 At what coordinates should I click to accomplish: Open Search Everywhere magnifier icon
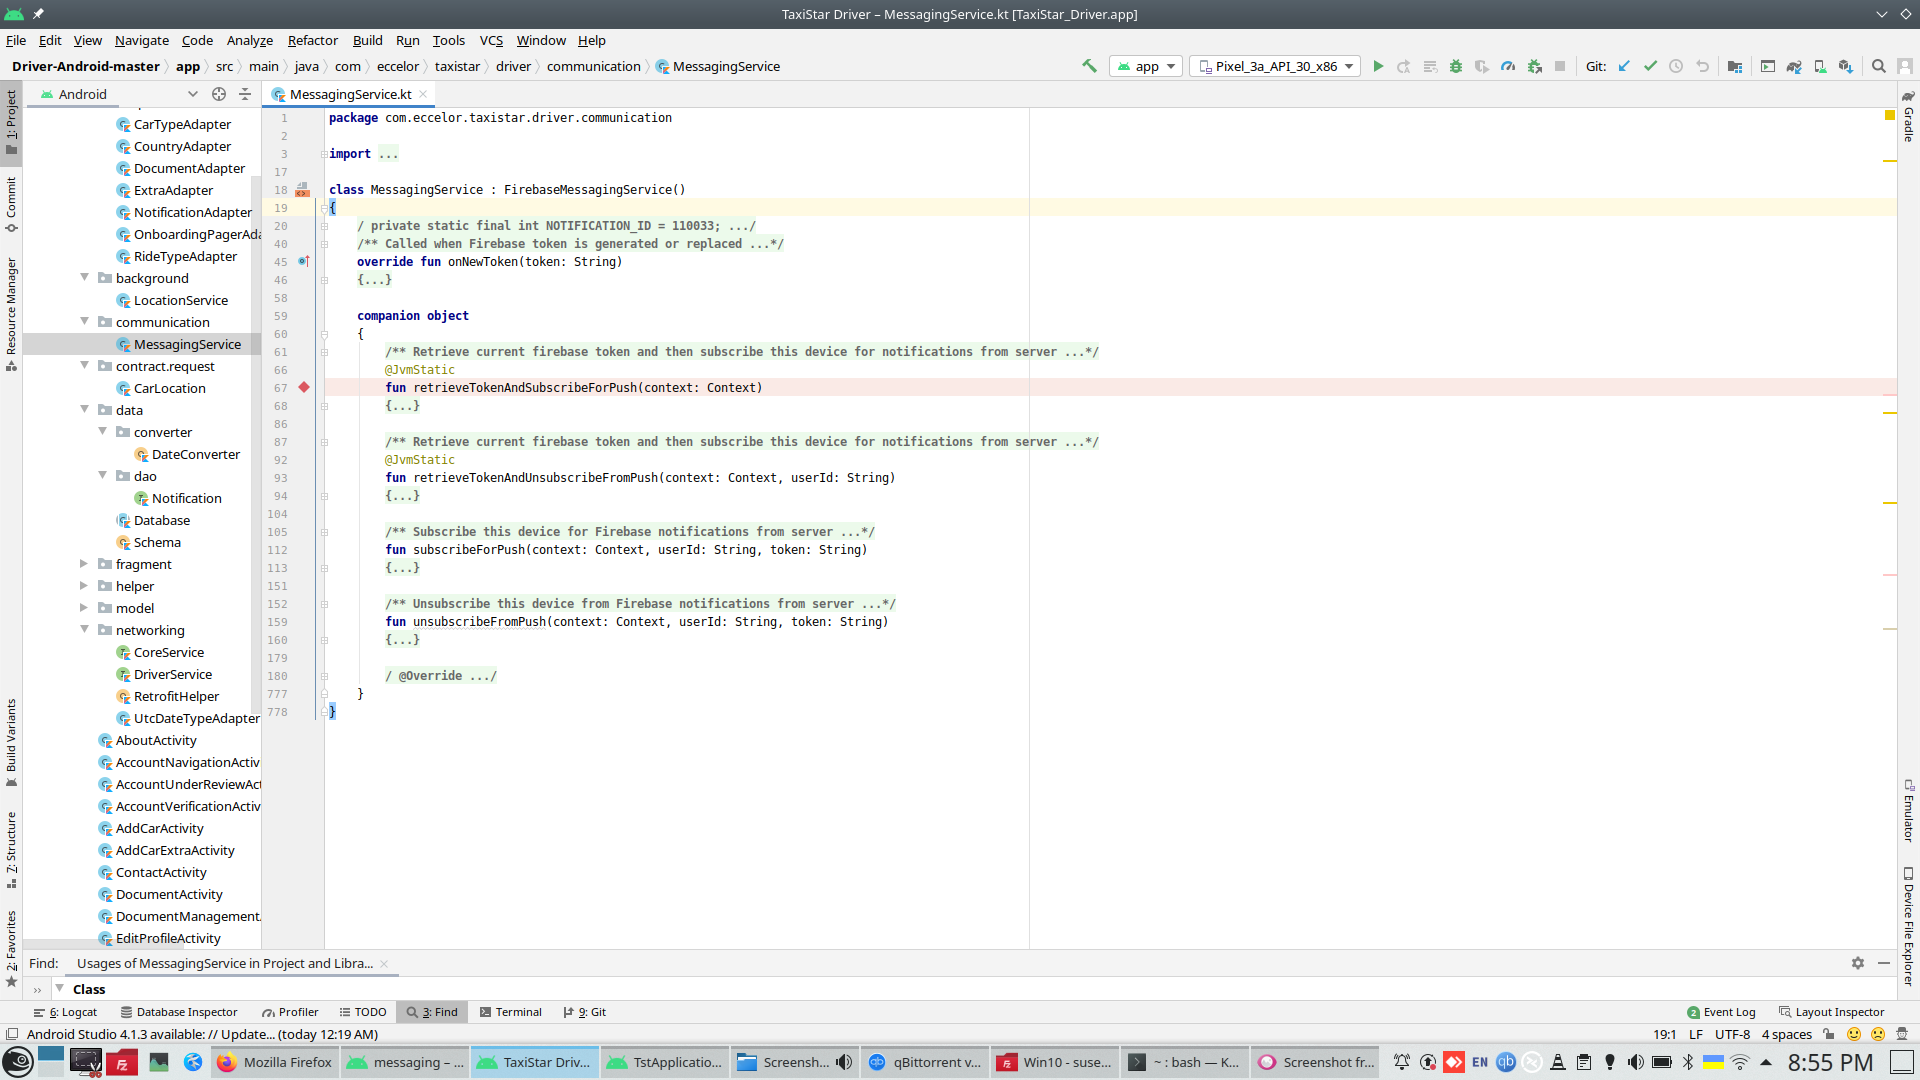tap(1879, 67)
